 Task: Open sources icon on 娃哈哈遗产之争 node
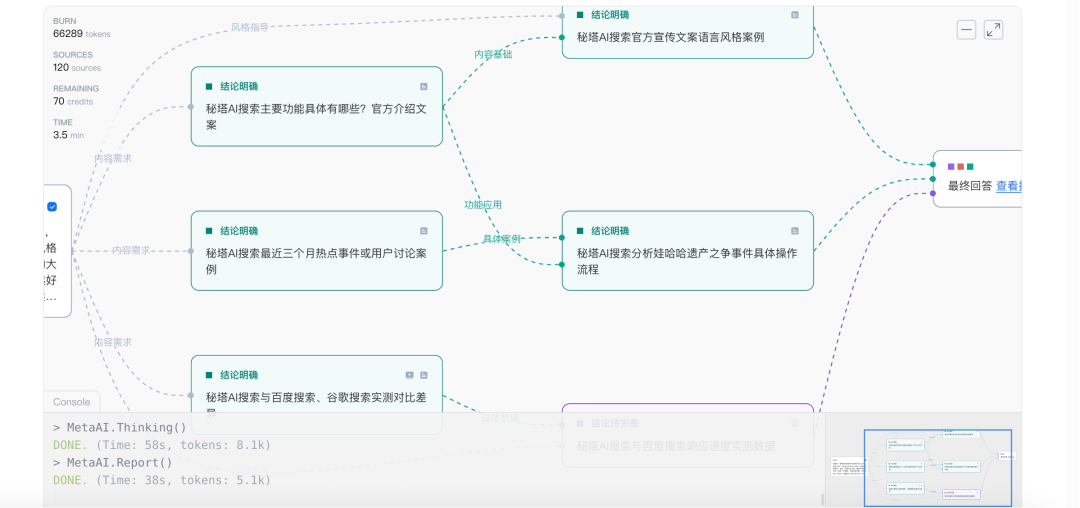coord(795,231)
